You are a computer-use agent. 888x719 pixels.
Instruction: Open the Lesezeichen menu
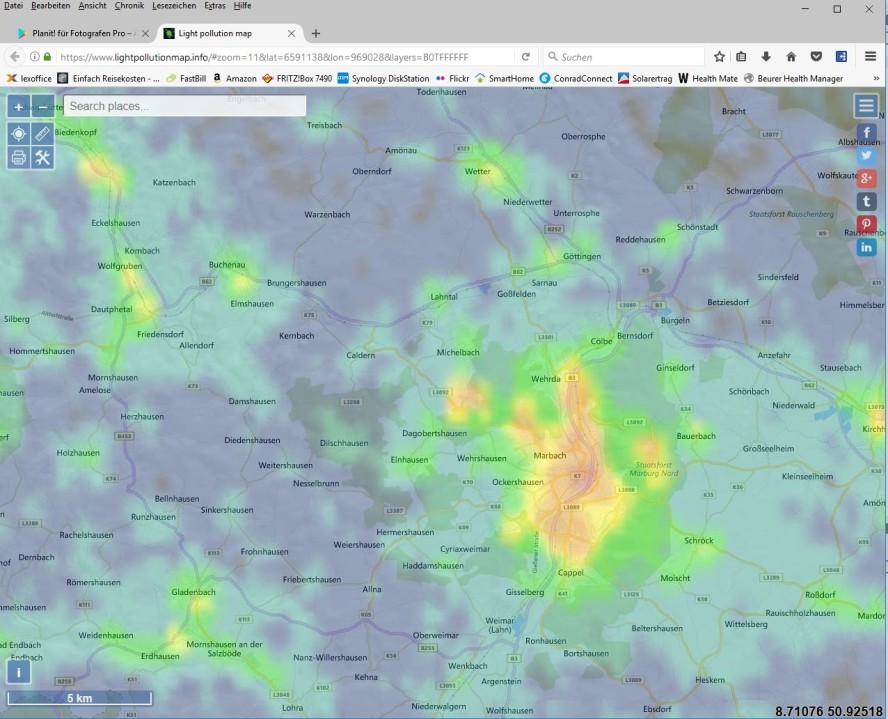pyautogui.click(x=174, y=6)
